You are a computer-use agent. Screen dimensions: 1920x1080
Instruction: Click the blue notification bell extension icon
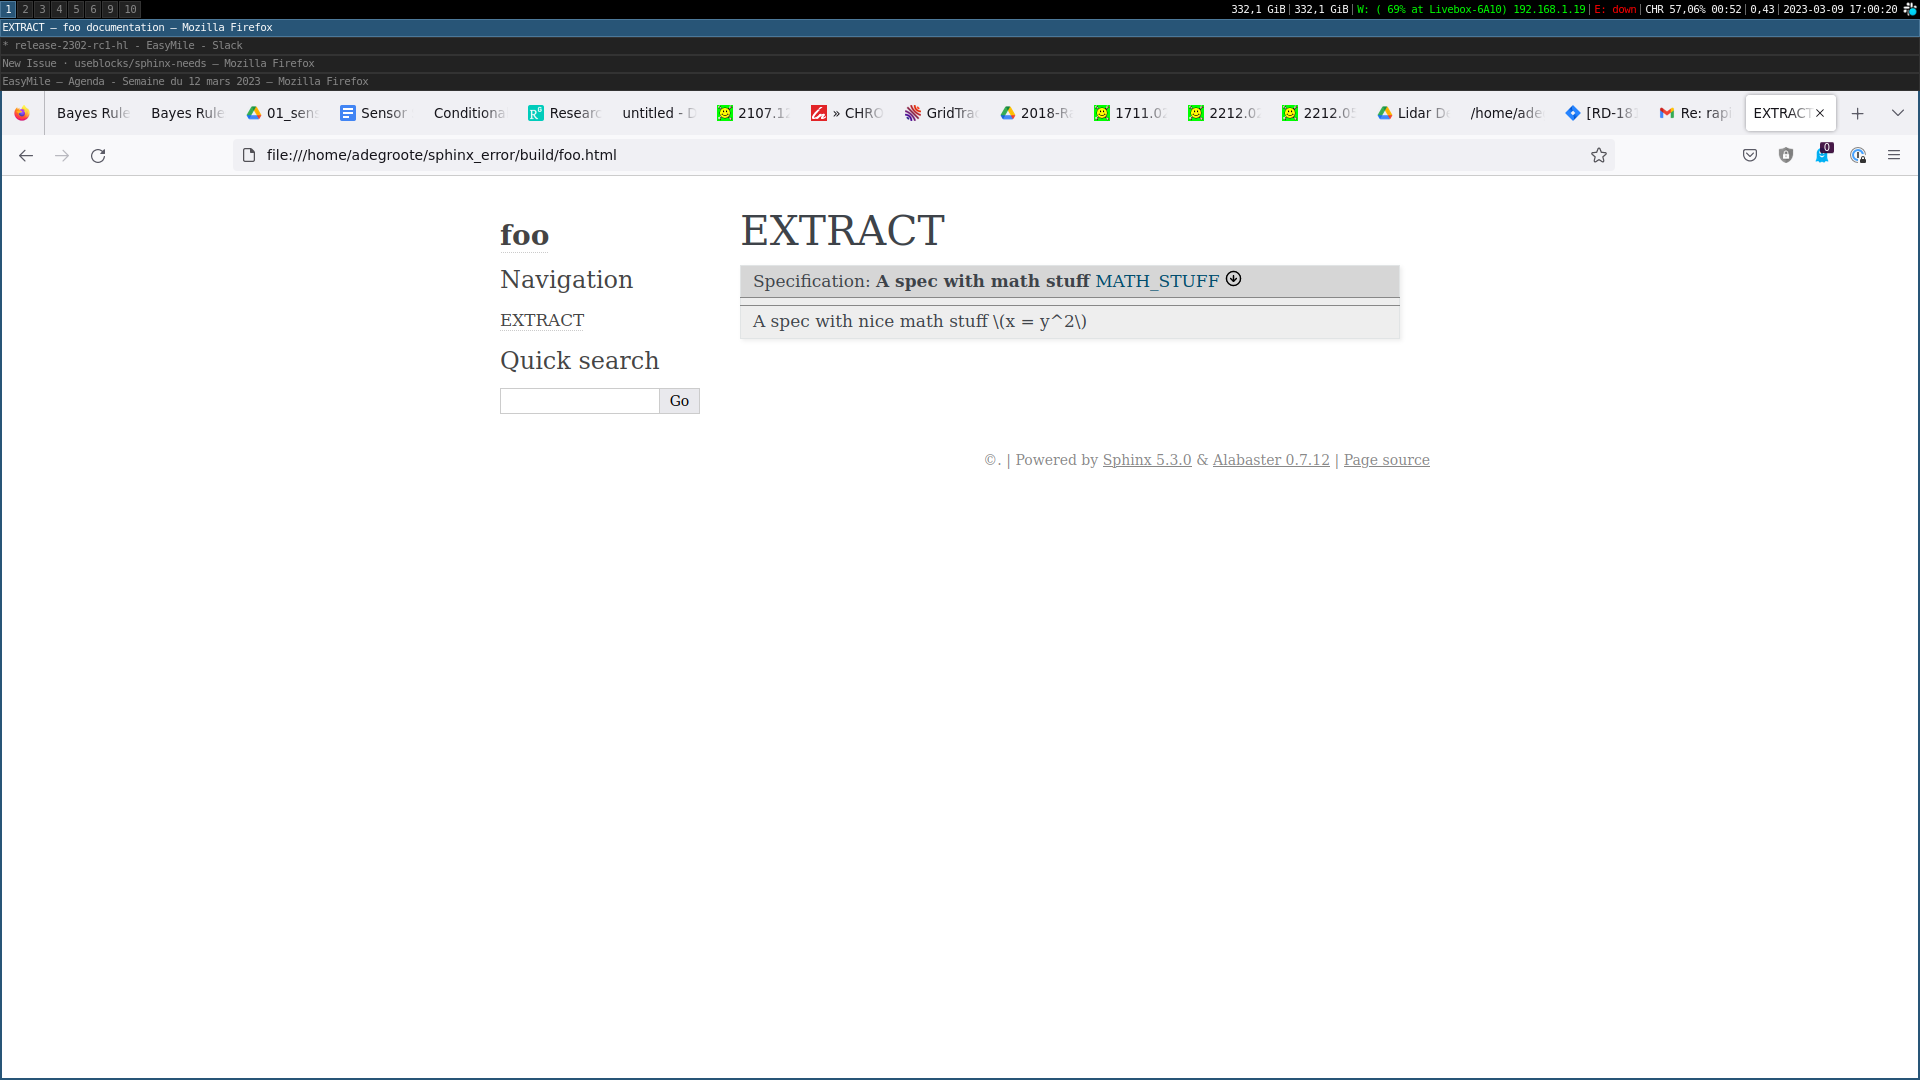point(1823,155)
